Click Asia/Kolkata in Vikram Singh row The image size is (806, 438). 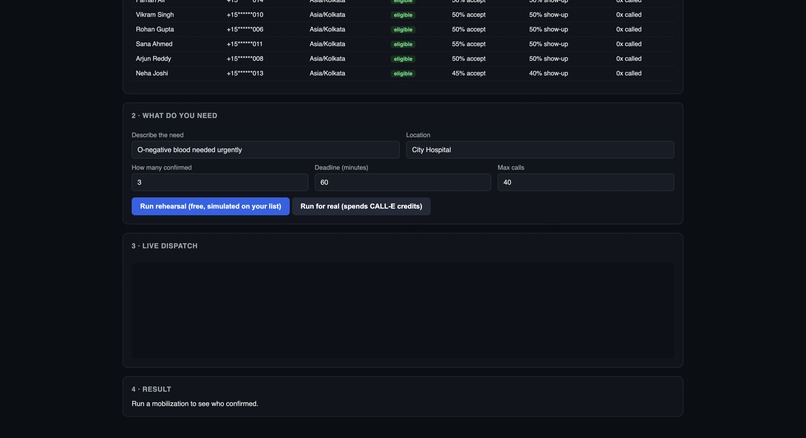click(327, 15)
